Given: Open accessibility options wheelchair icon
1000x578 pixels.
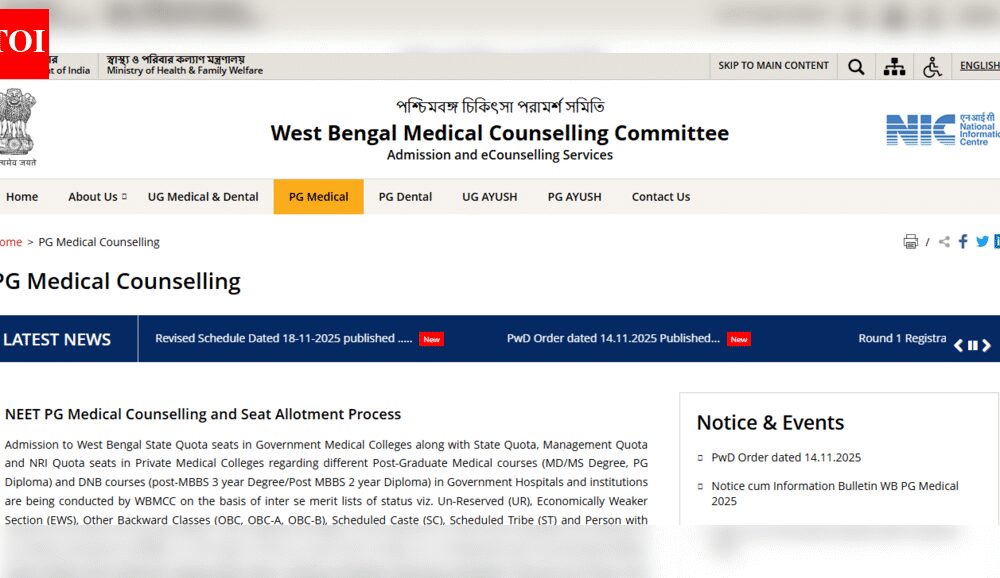Looking at the screenshot, I should pyautogui.click(x=932, y=67).
